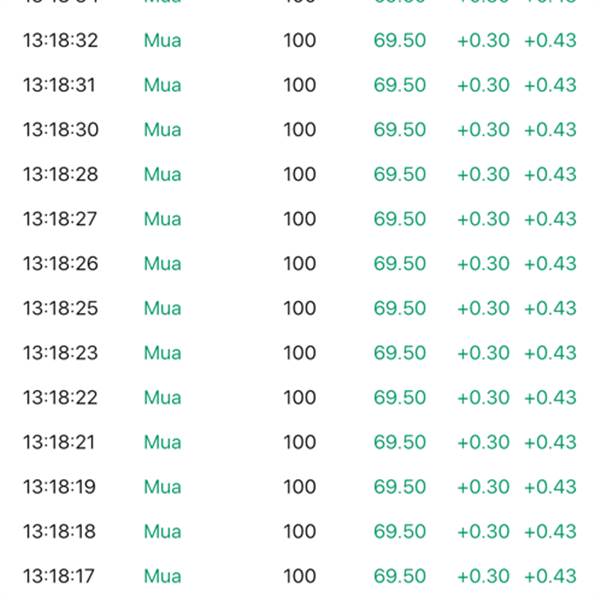Click +0.30 change in 13:18:17 row
The image size is (600, 600).
coord(483,576)
